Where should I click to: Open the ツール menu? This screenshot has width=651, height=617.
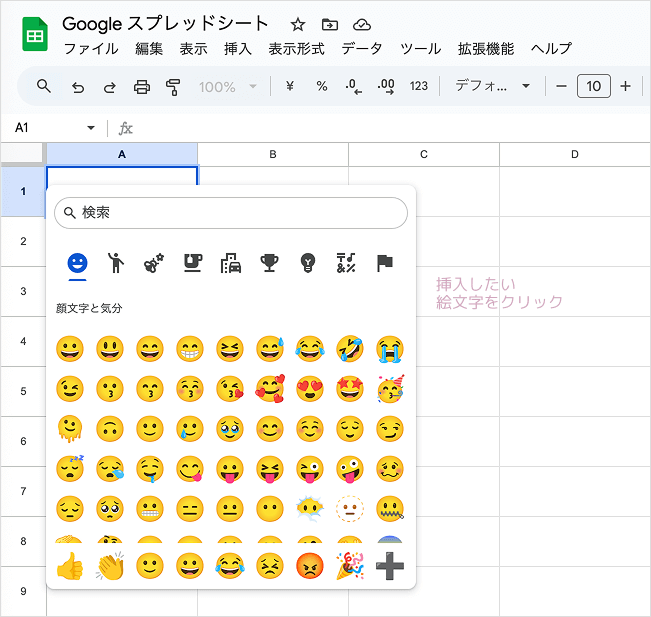tap(420, 49)
